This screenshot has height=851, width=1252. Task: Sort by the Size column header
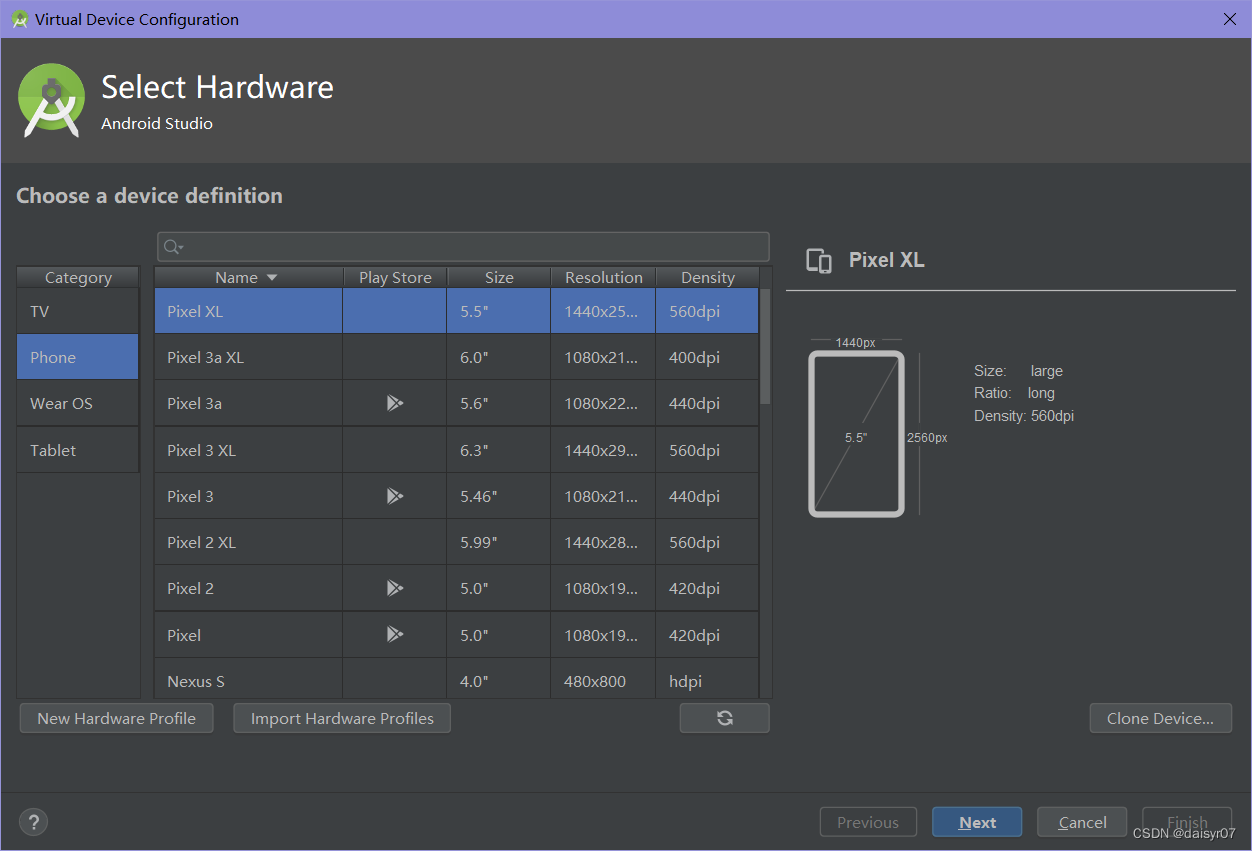499,277
